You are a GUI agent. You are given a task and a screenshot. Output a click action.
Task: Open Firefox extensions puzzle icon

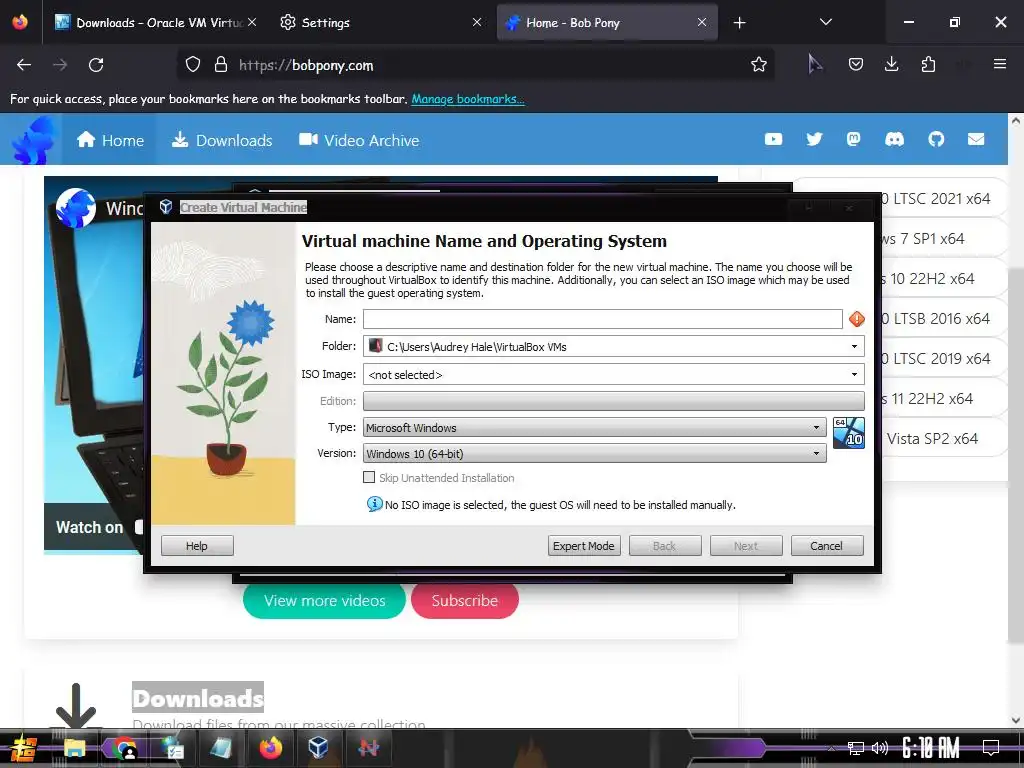(928, 64)
